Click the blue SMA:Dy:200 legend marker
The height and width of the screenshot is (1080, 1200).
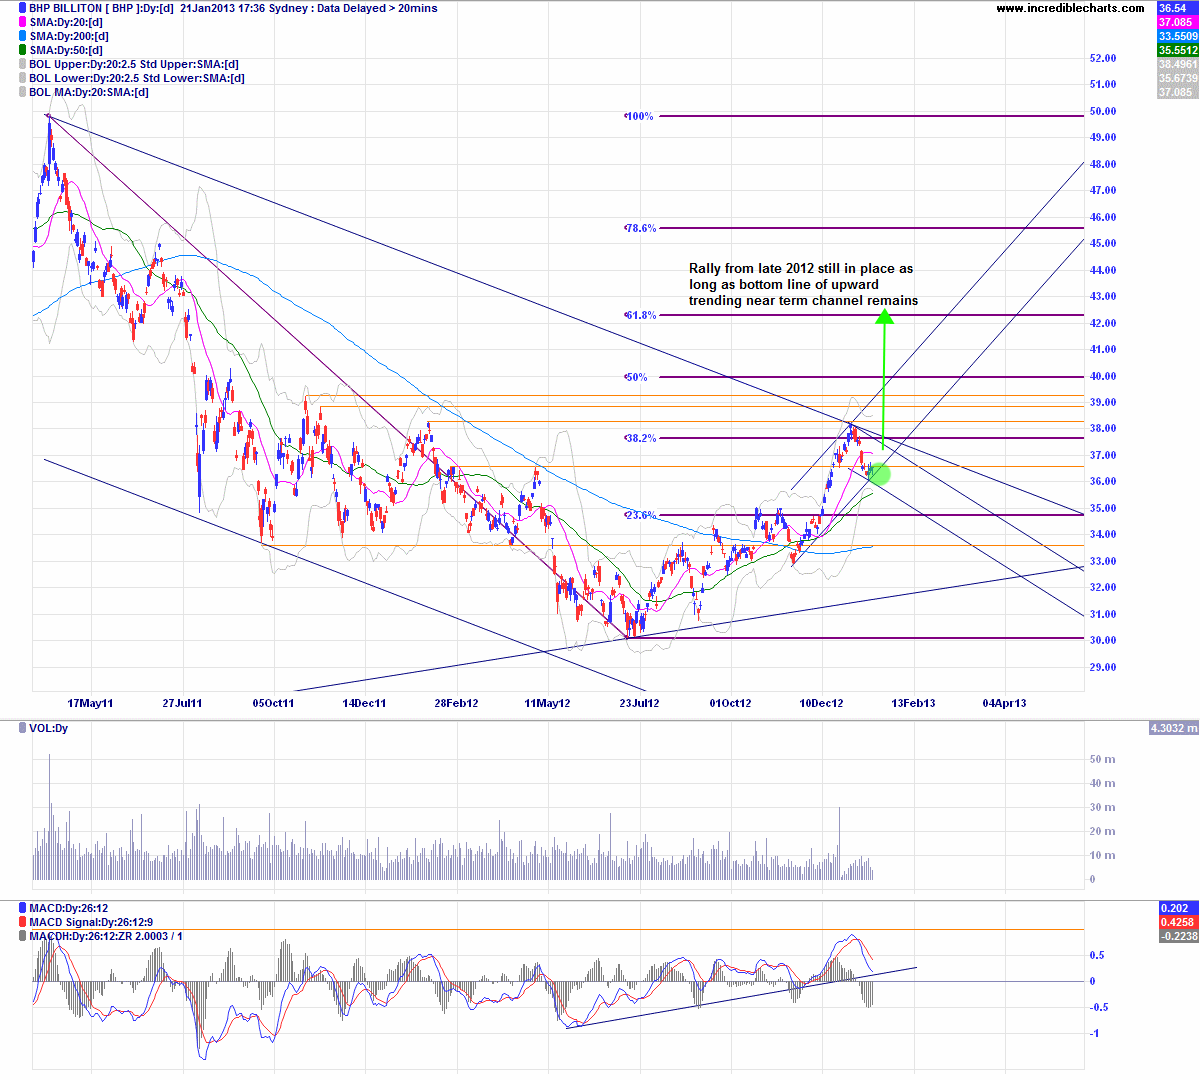22,36
